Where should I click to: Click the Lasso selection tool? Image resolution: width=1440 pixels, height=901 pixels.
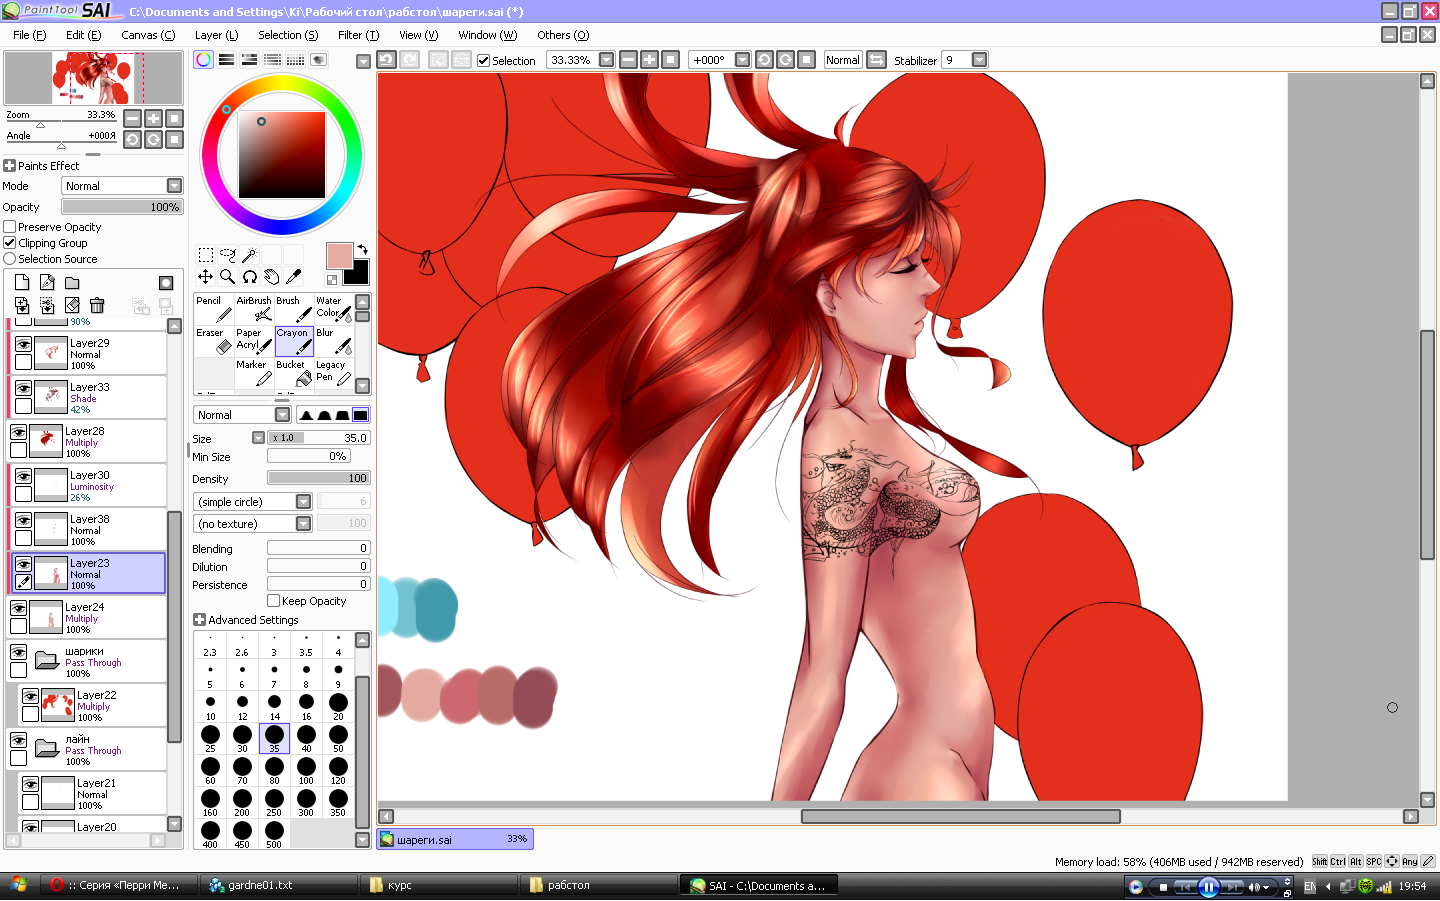[x=227, y=255]
